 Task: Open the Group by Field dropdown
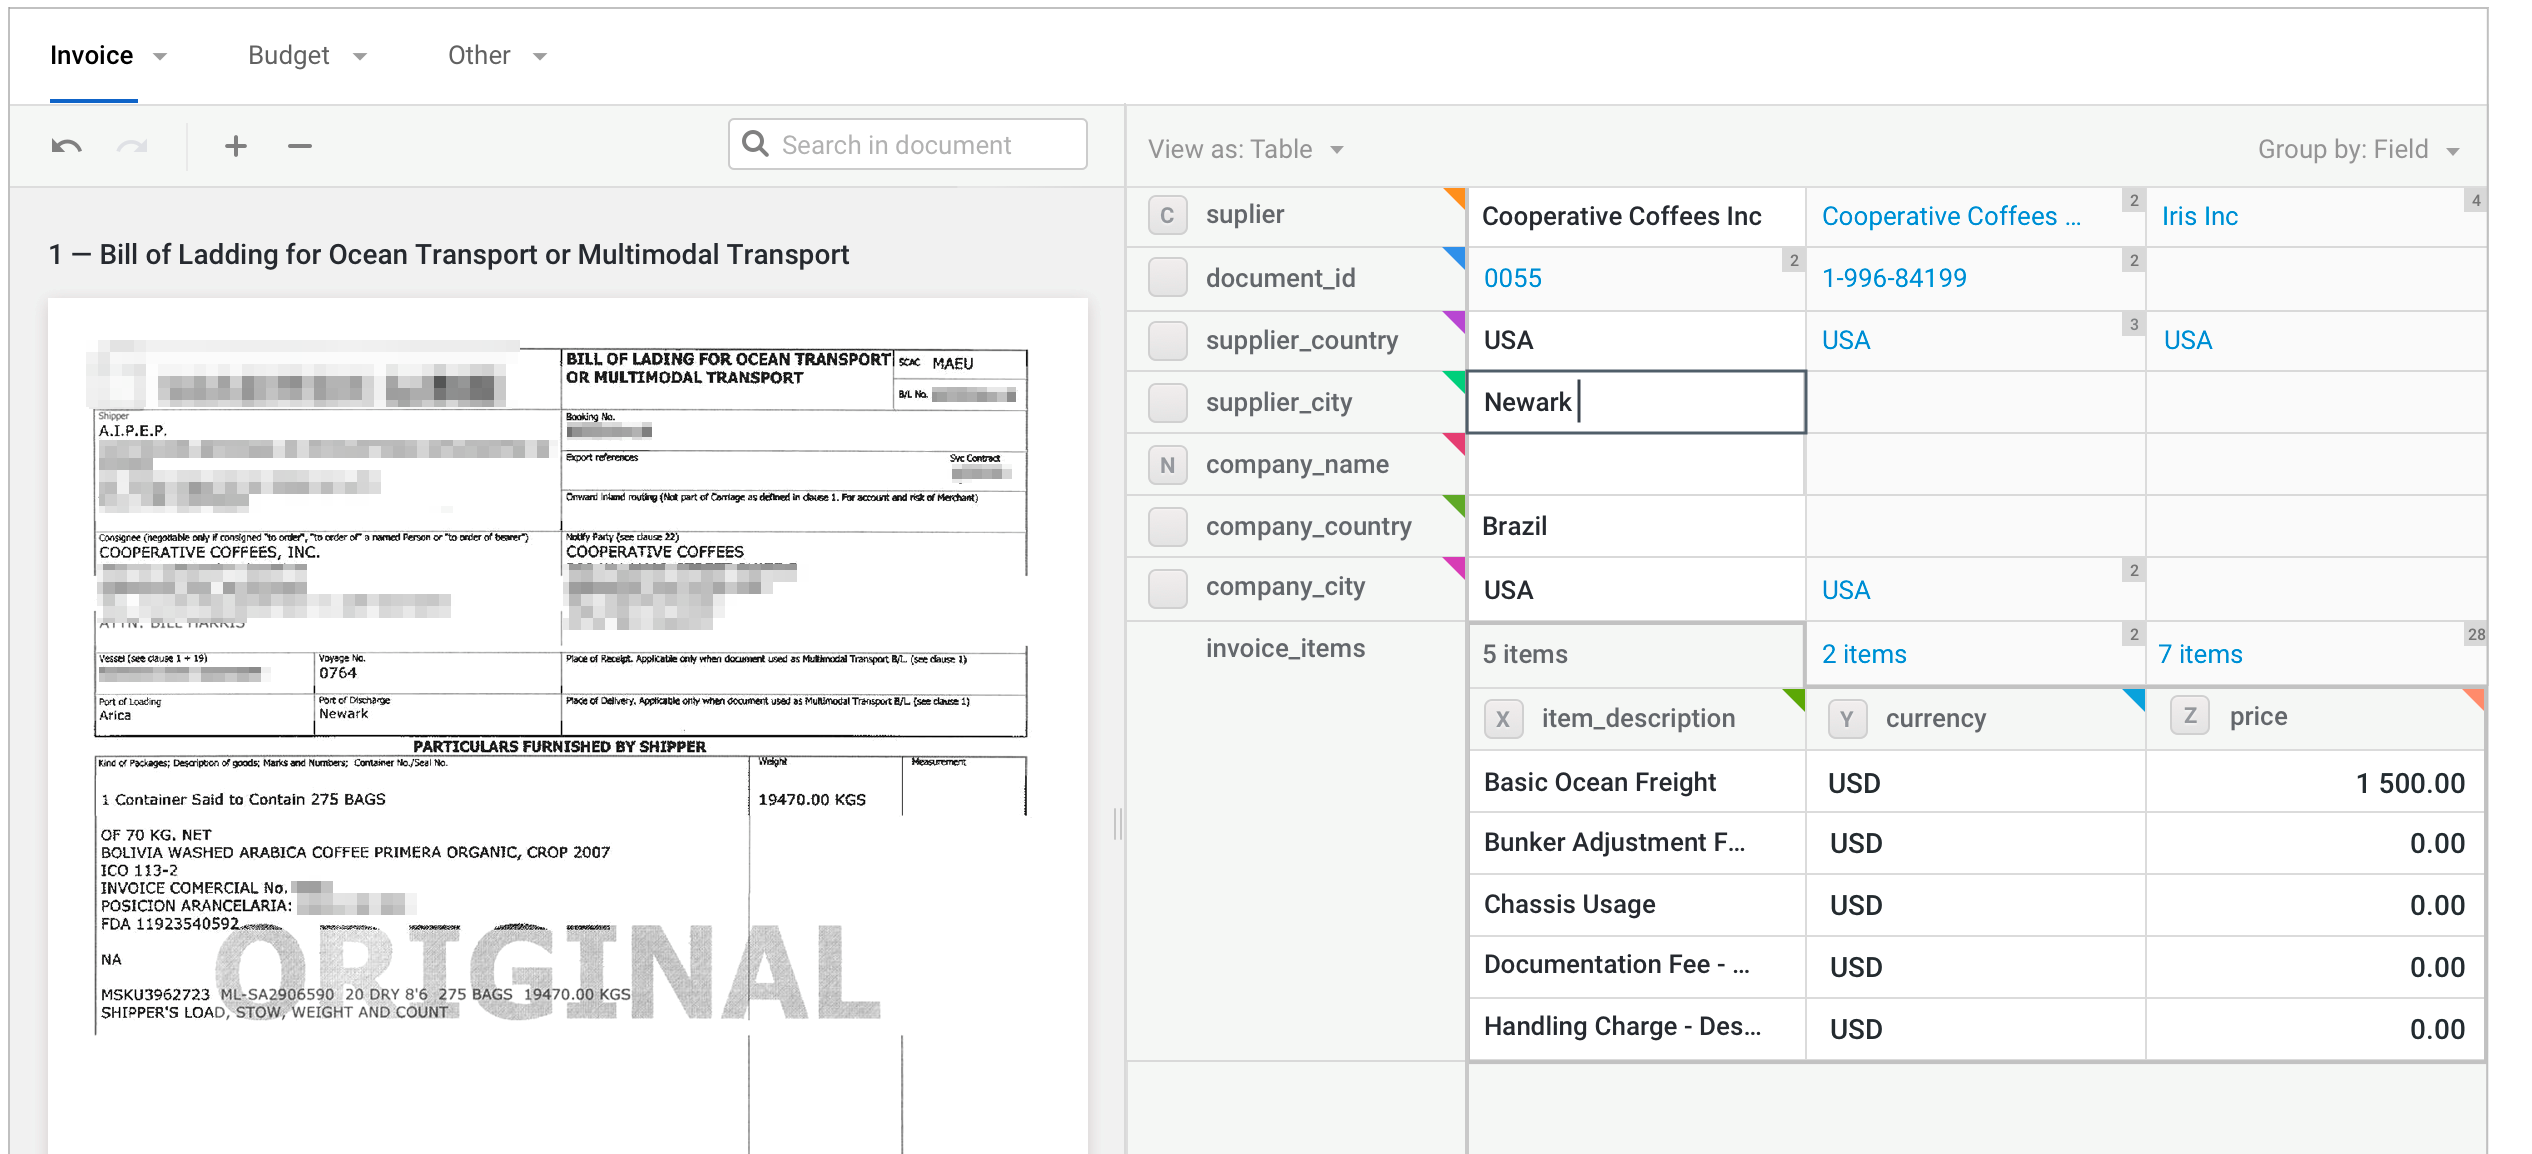click(2358, 149)
